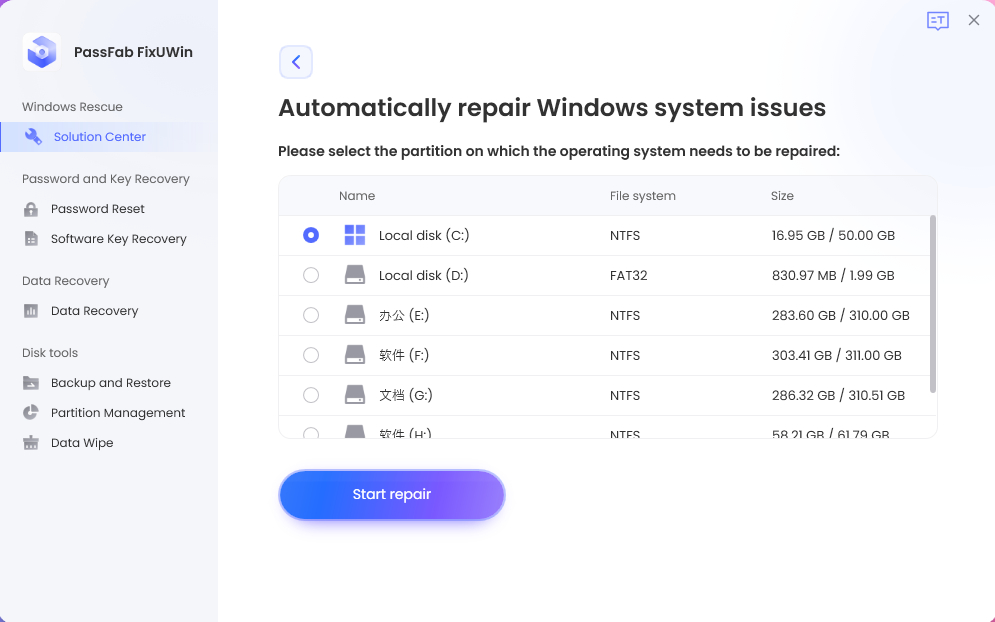
Task: Choose the 办公 (E:) partition radio button
Action: [311, 315]
